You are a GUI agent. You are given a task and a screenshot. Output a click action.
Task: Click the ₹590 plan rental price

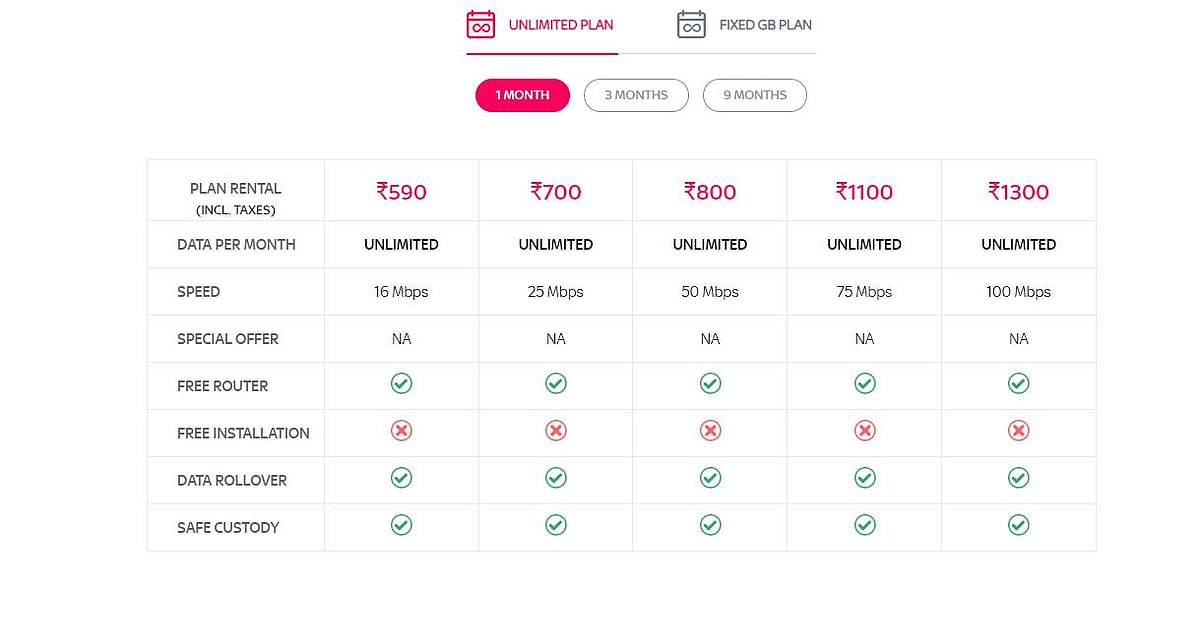click(401, 190)
